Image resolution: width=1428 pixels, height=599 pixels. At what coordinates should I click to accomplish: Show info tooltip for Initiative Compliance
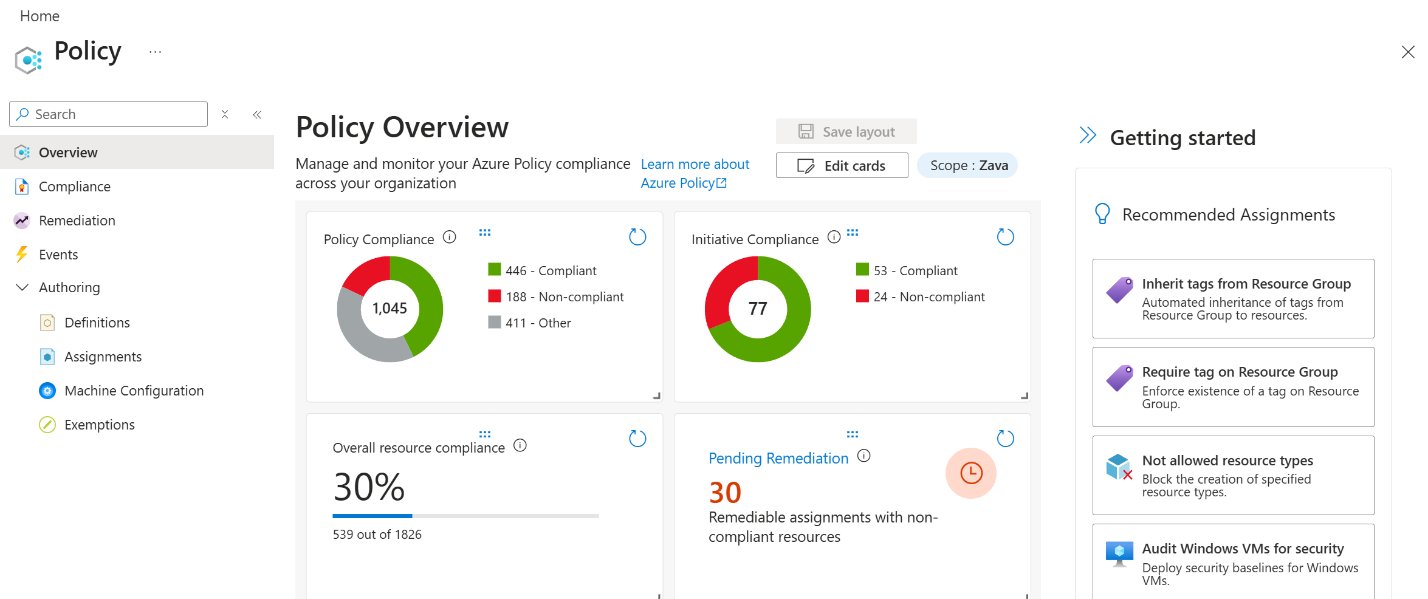pyautogui.click(x=834, y=238)
